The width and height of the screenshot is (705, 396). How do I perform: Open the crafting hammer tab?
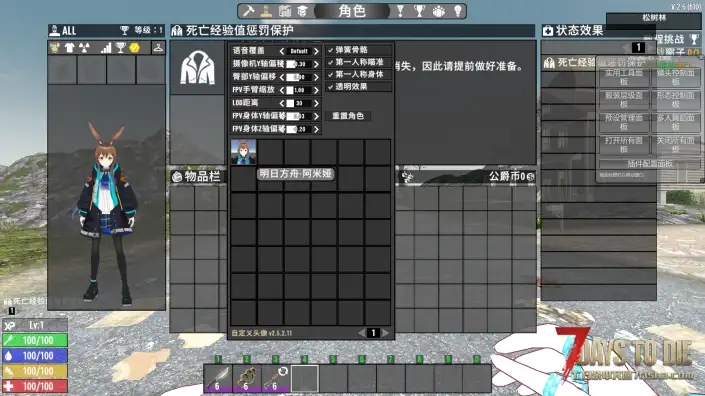(x=248, y=11)
